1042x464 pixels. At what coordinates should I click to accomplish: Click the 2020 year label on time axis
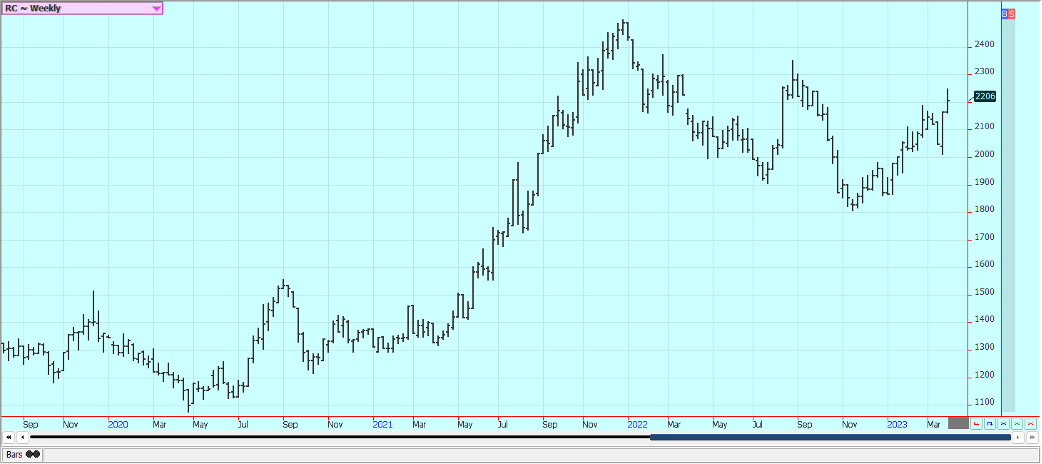pos(118,423)
